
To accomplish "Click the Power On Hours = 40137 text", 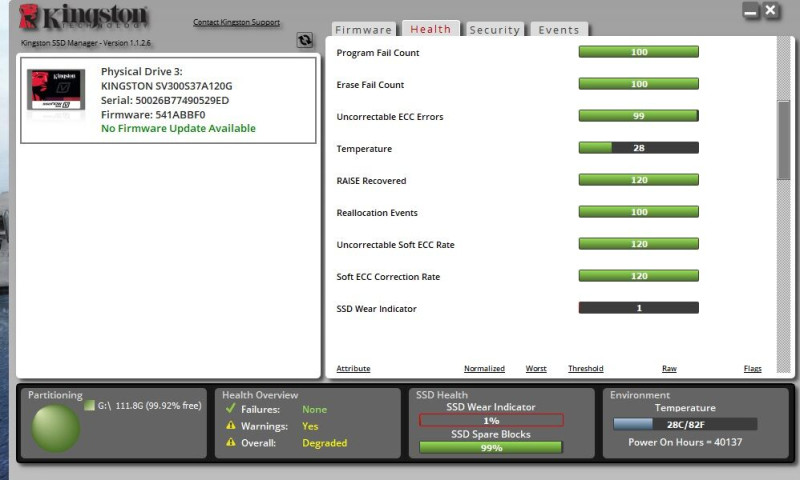I will click(x=685, y=442).
